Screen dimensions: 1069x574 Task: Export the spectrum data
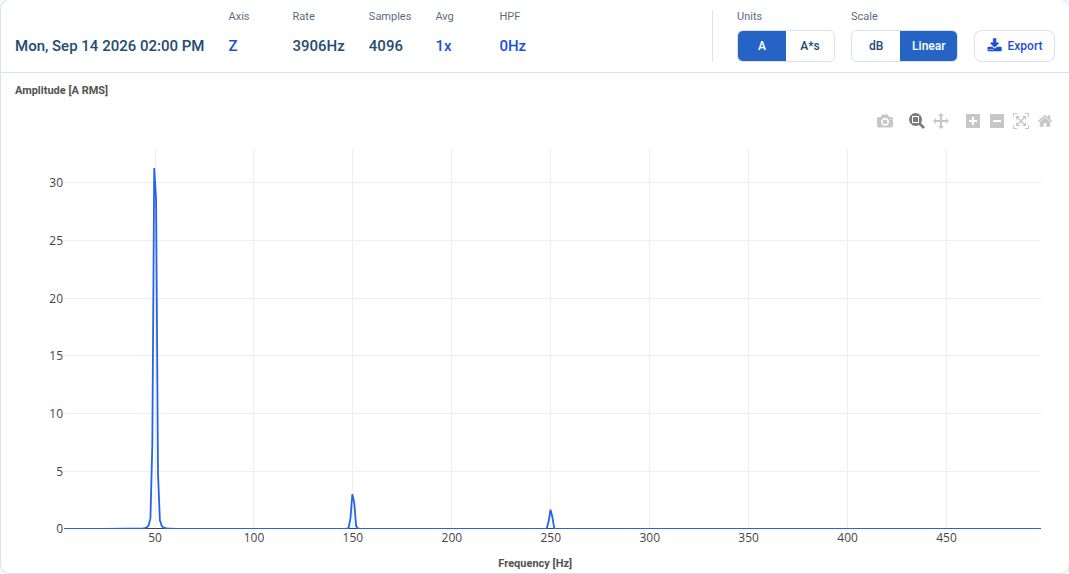[x=1014, y=46]
